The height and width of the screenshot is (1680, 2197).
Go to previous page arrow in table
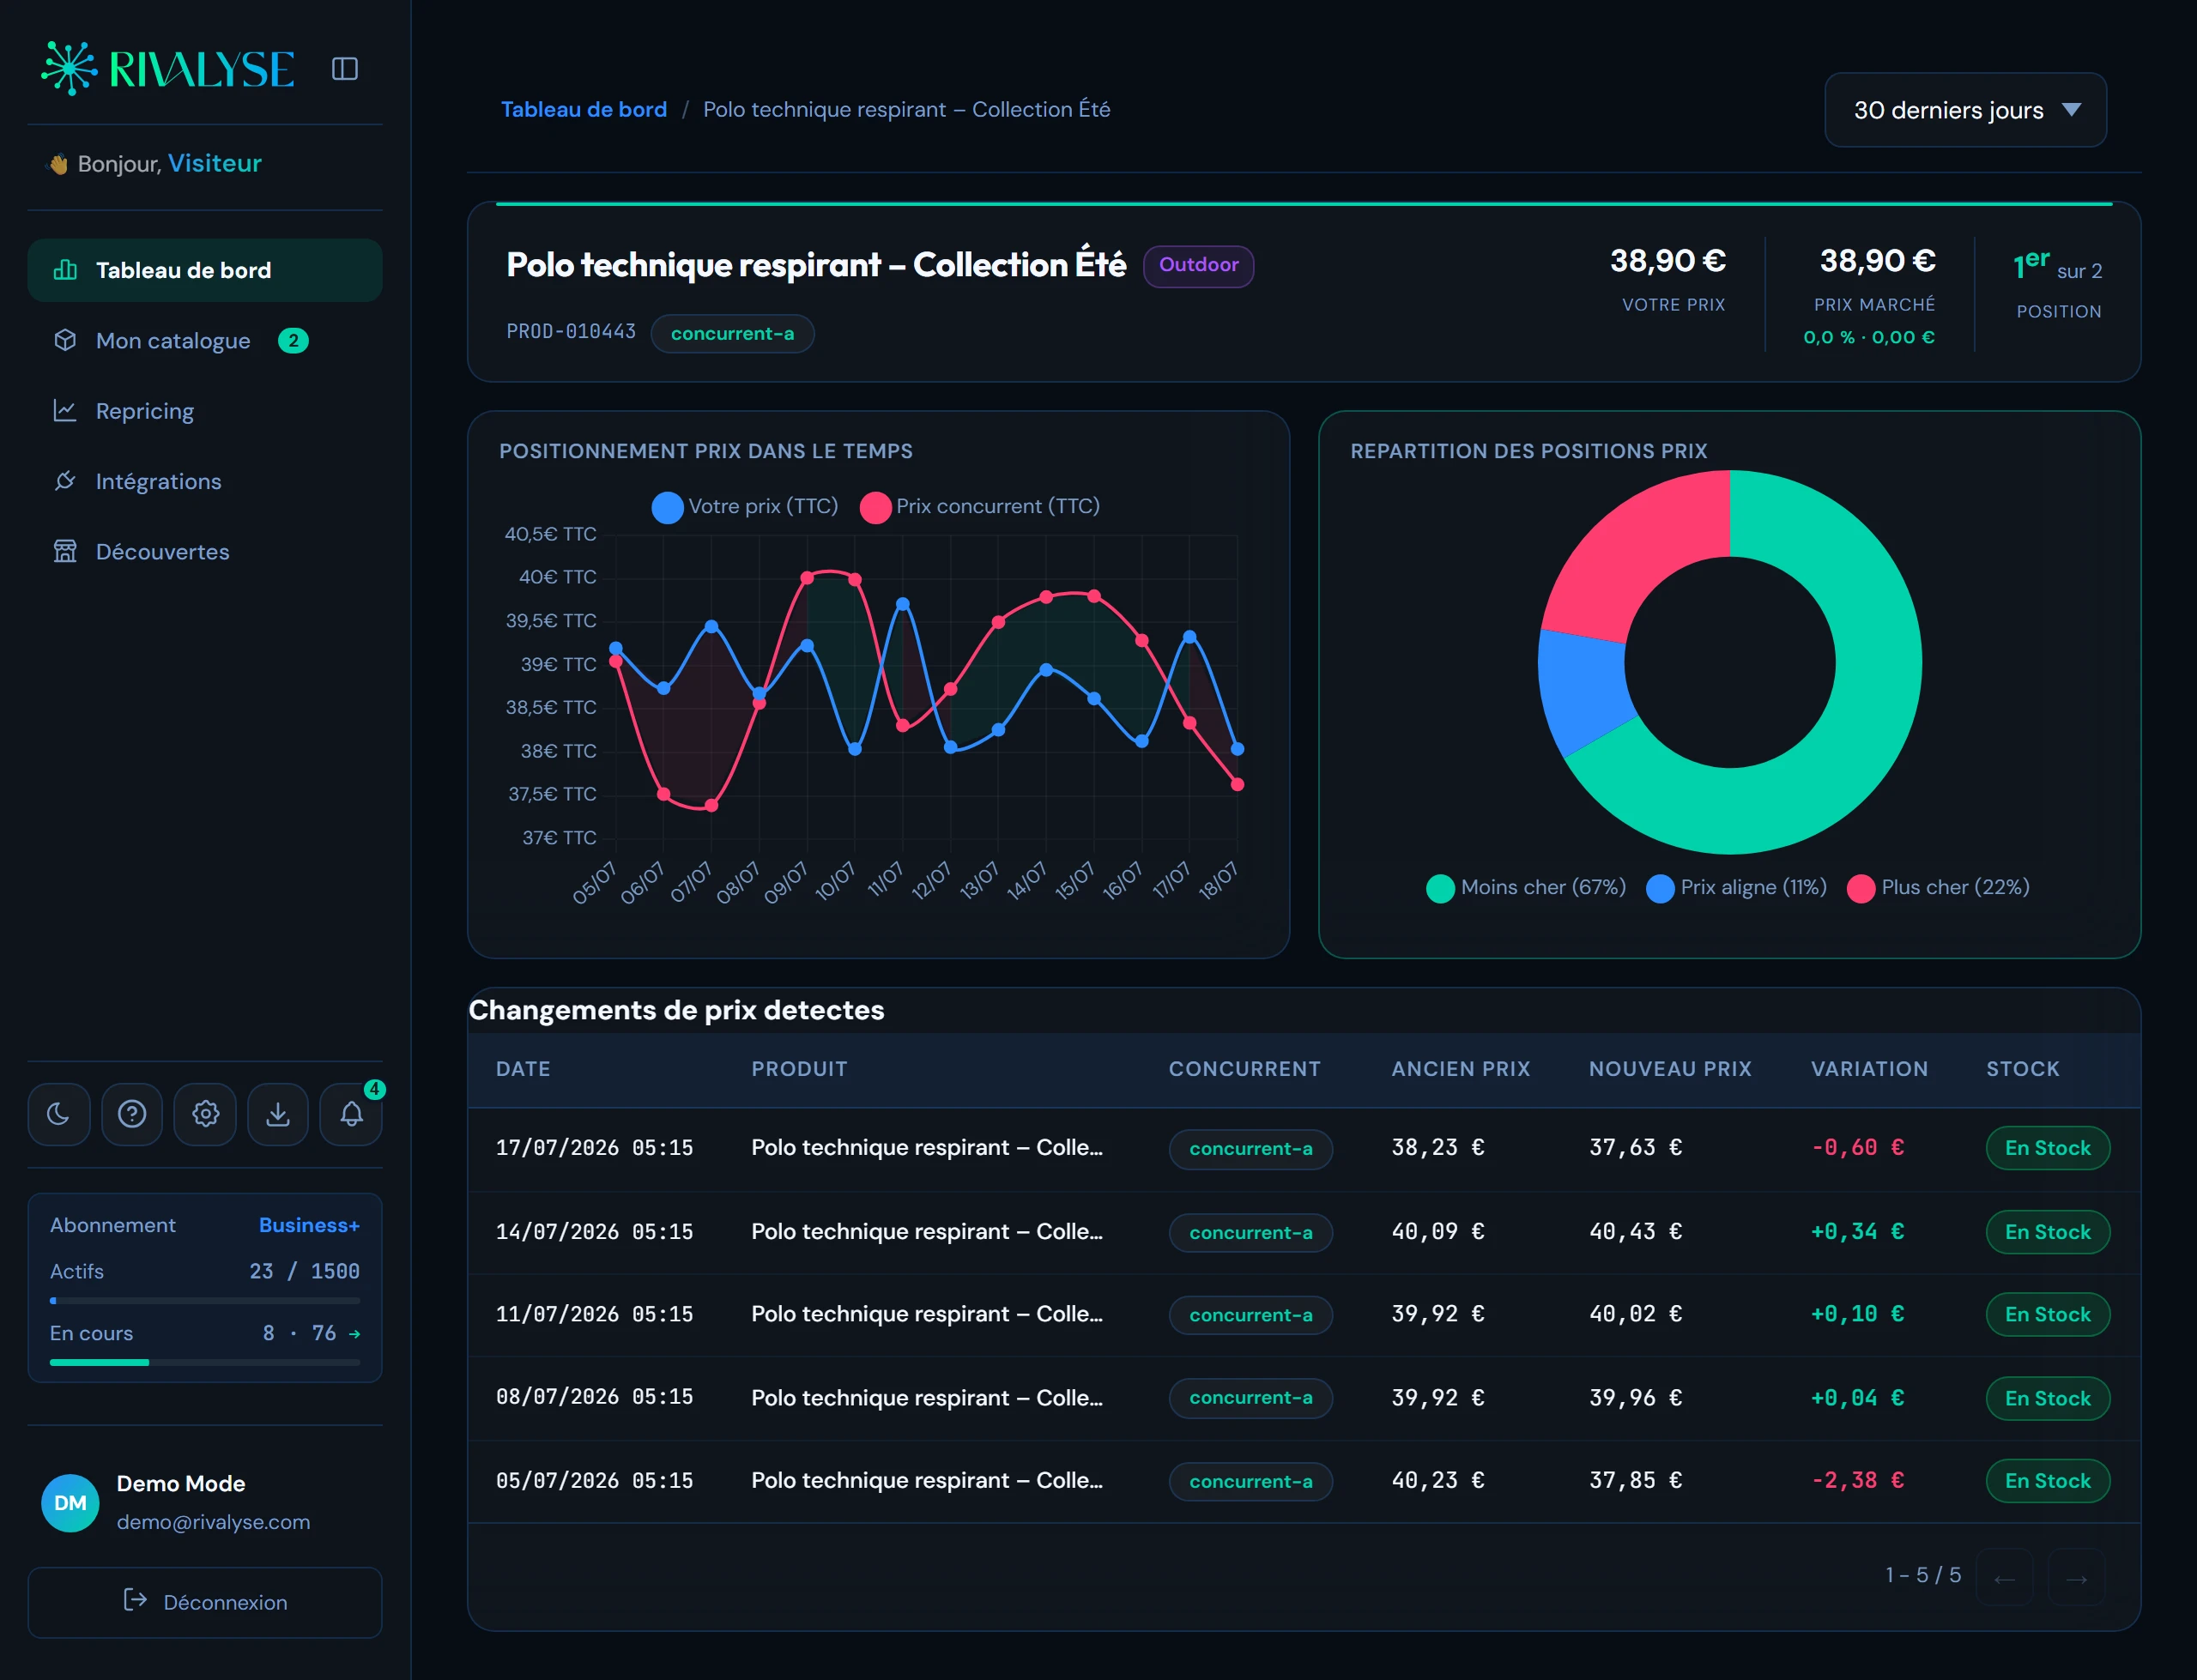pos(2004,1577)
